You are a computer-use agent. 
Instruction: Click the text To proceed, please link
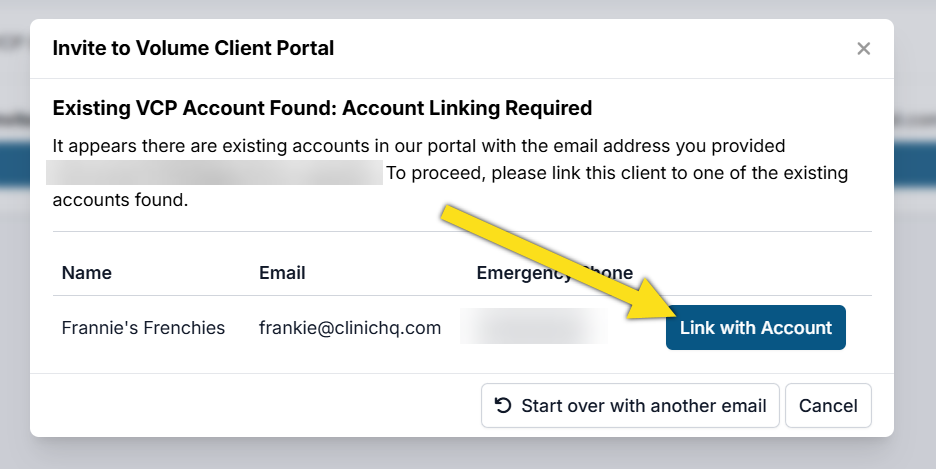(616, 173)
